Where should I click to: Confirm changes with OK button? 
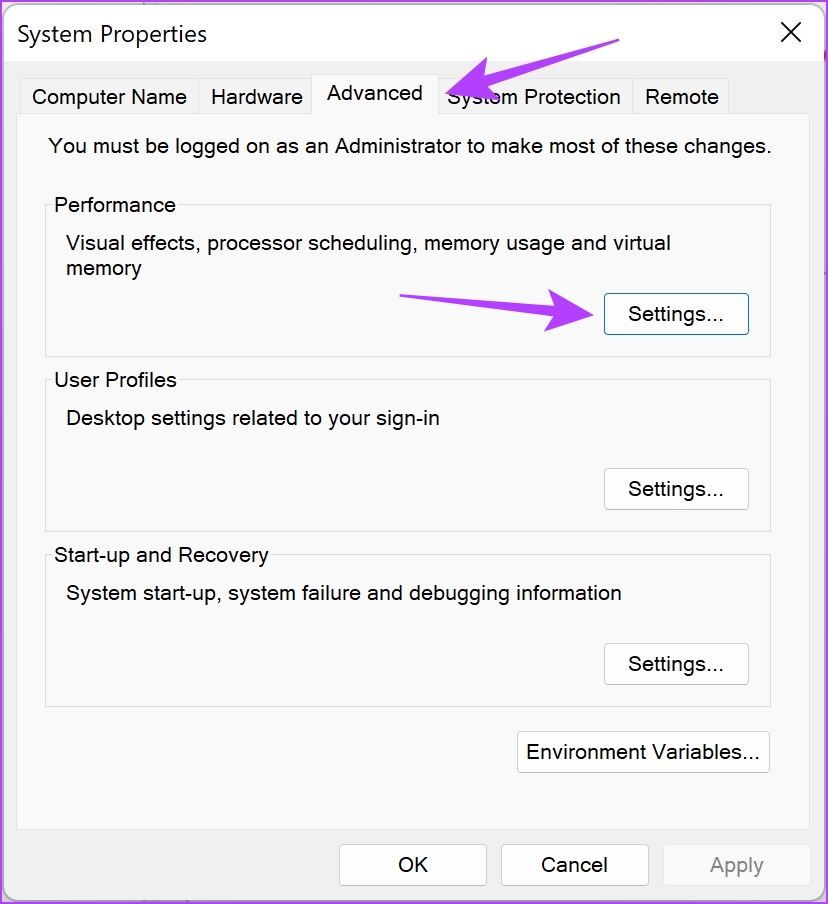click(413, 865)
